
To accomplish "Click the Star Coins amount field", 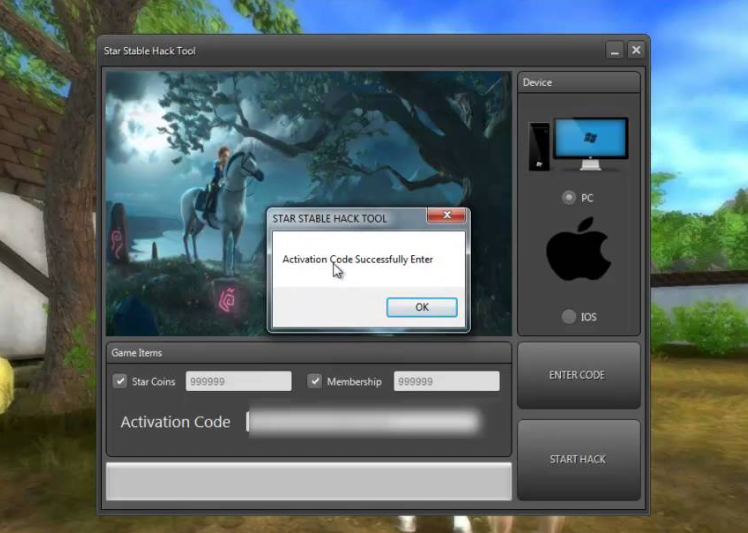I will point(239,381).
